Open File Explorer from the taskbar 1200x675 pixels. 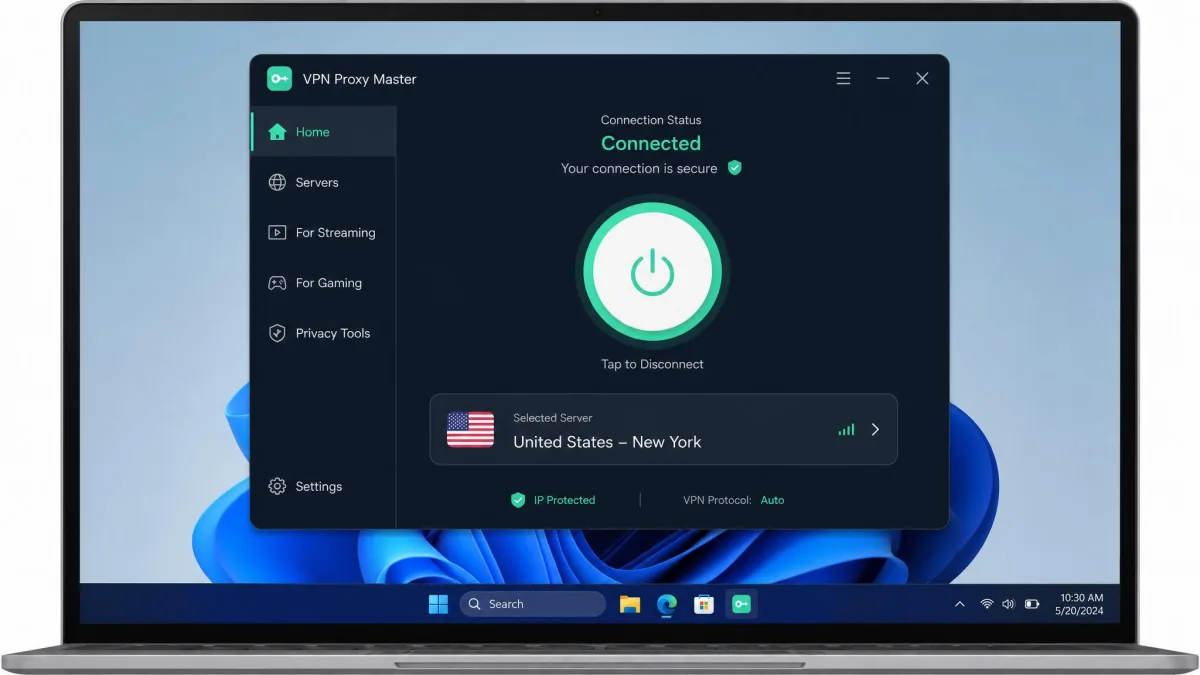click(x=630, y=604)
